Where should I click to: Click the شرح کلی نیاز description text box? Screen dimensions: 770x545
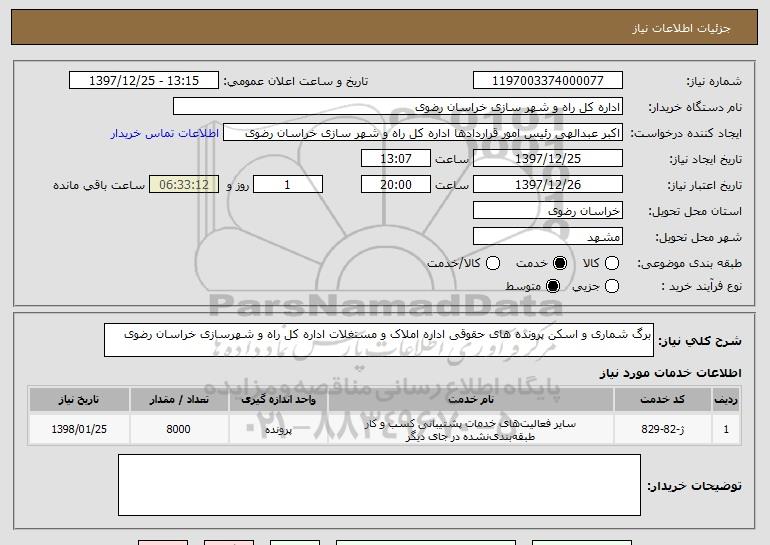click(x=379, y=340)
